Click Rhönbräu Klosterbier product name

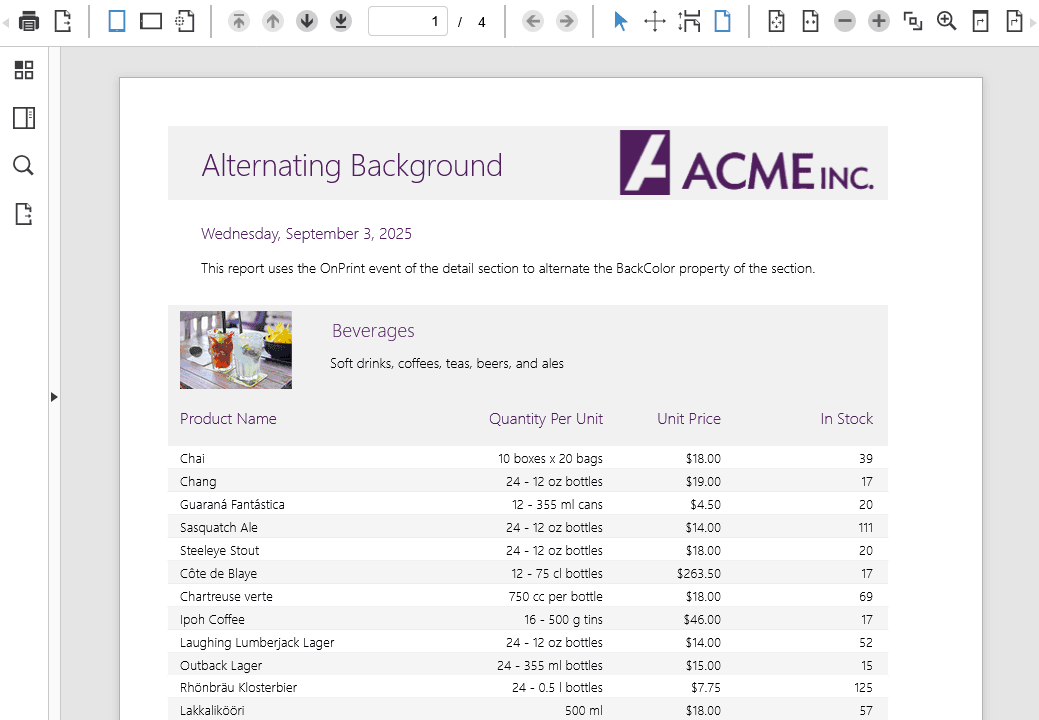coord(239,688)
